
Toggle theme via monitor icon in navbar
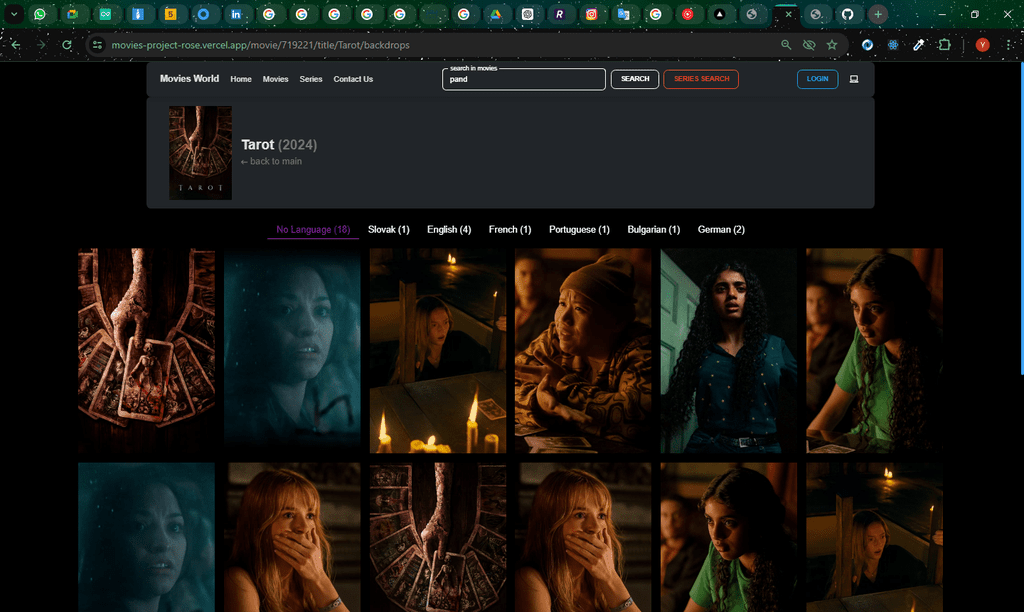pos(854,79)
